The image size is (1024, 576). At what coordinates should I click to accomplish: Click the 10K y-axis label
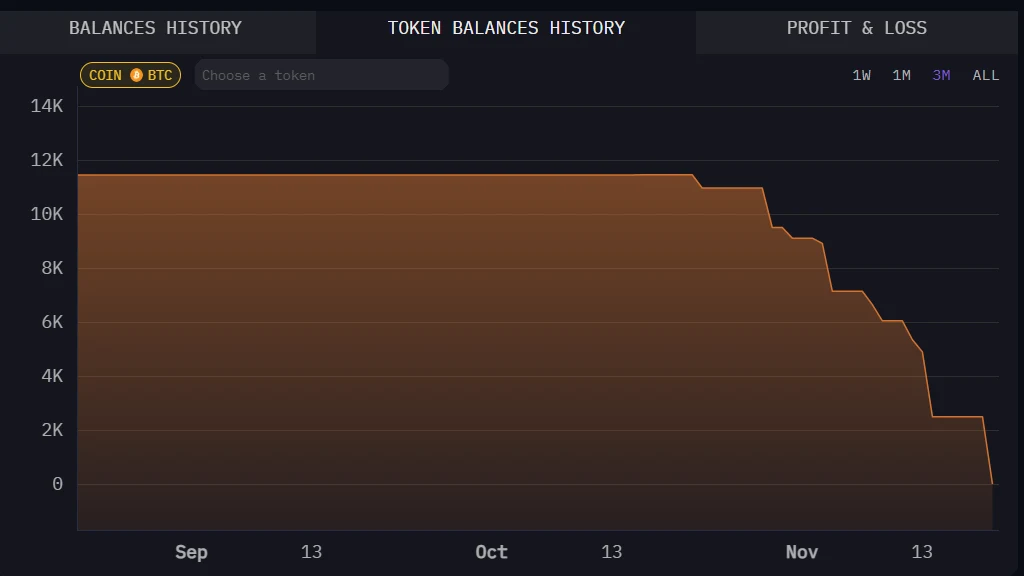click(47, 214)
